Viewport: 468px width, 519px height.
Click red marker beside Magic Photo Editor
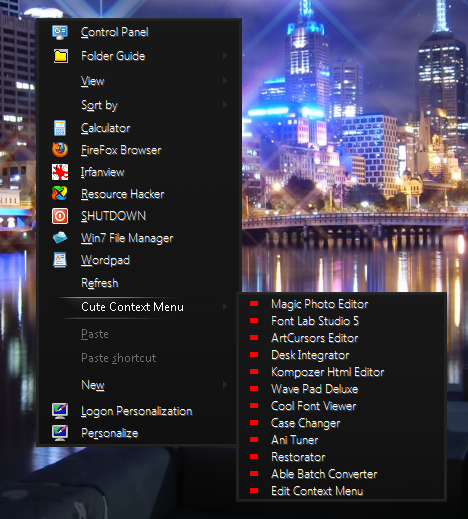(254, 304)
